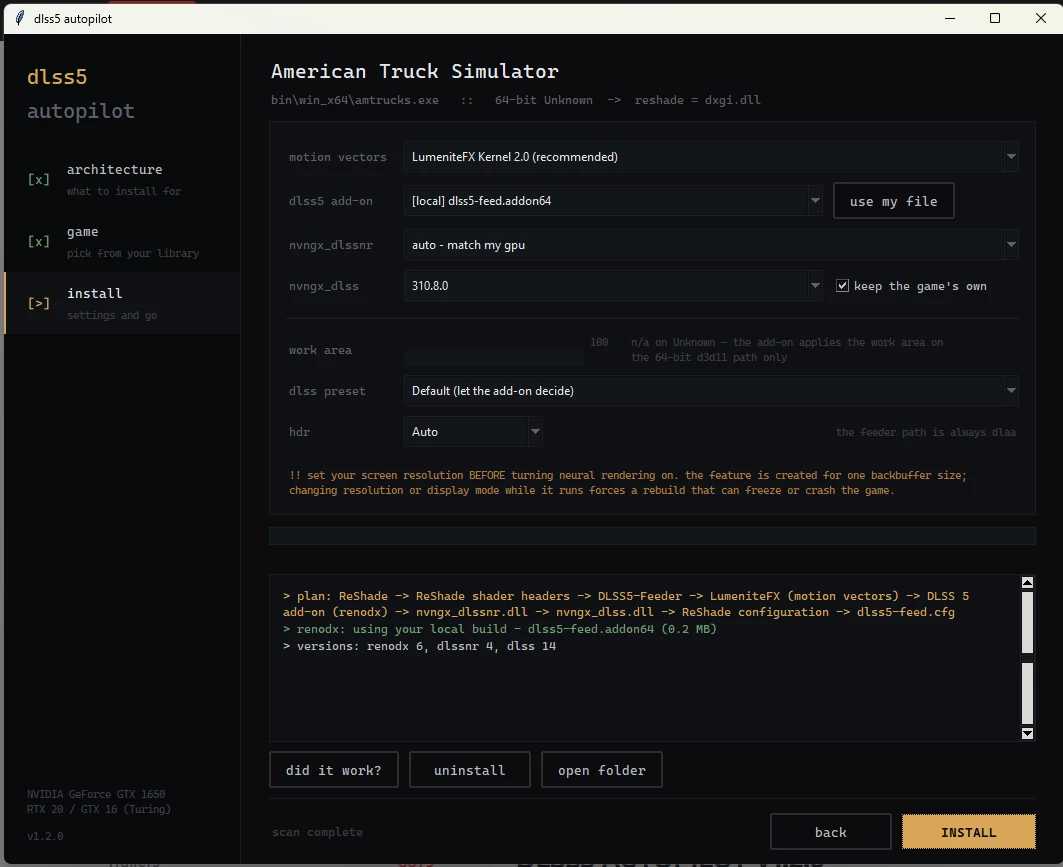Minimize the dlss5 autopilot window
This screenshot has width=1063, height=867.
[950, 18]
